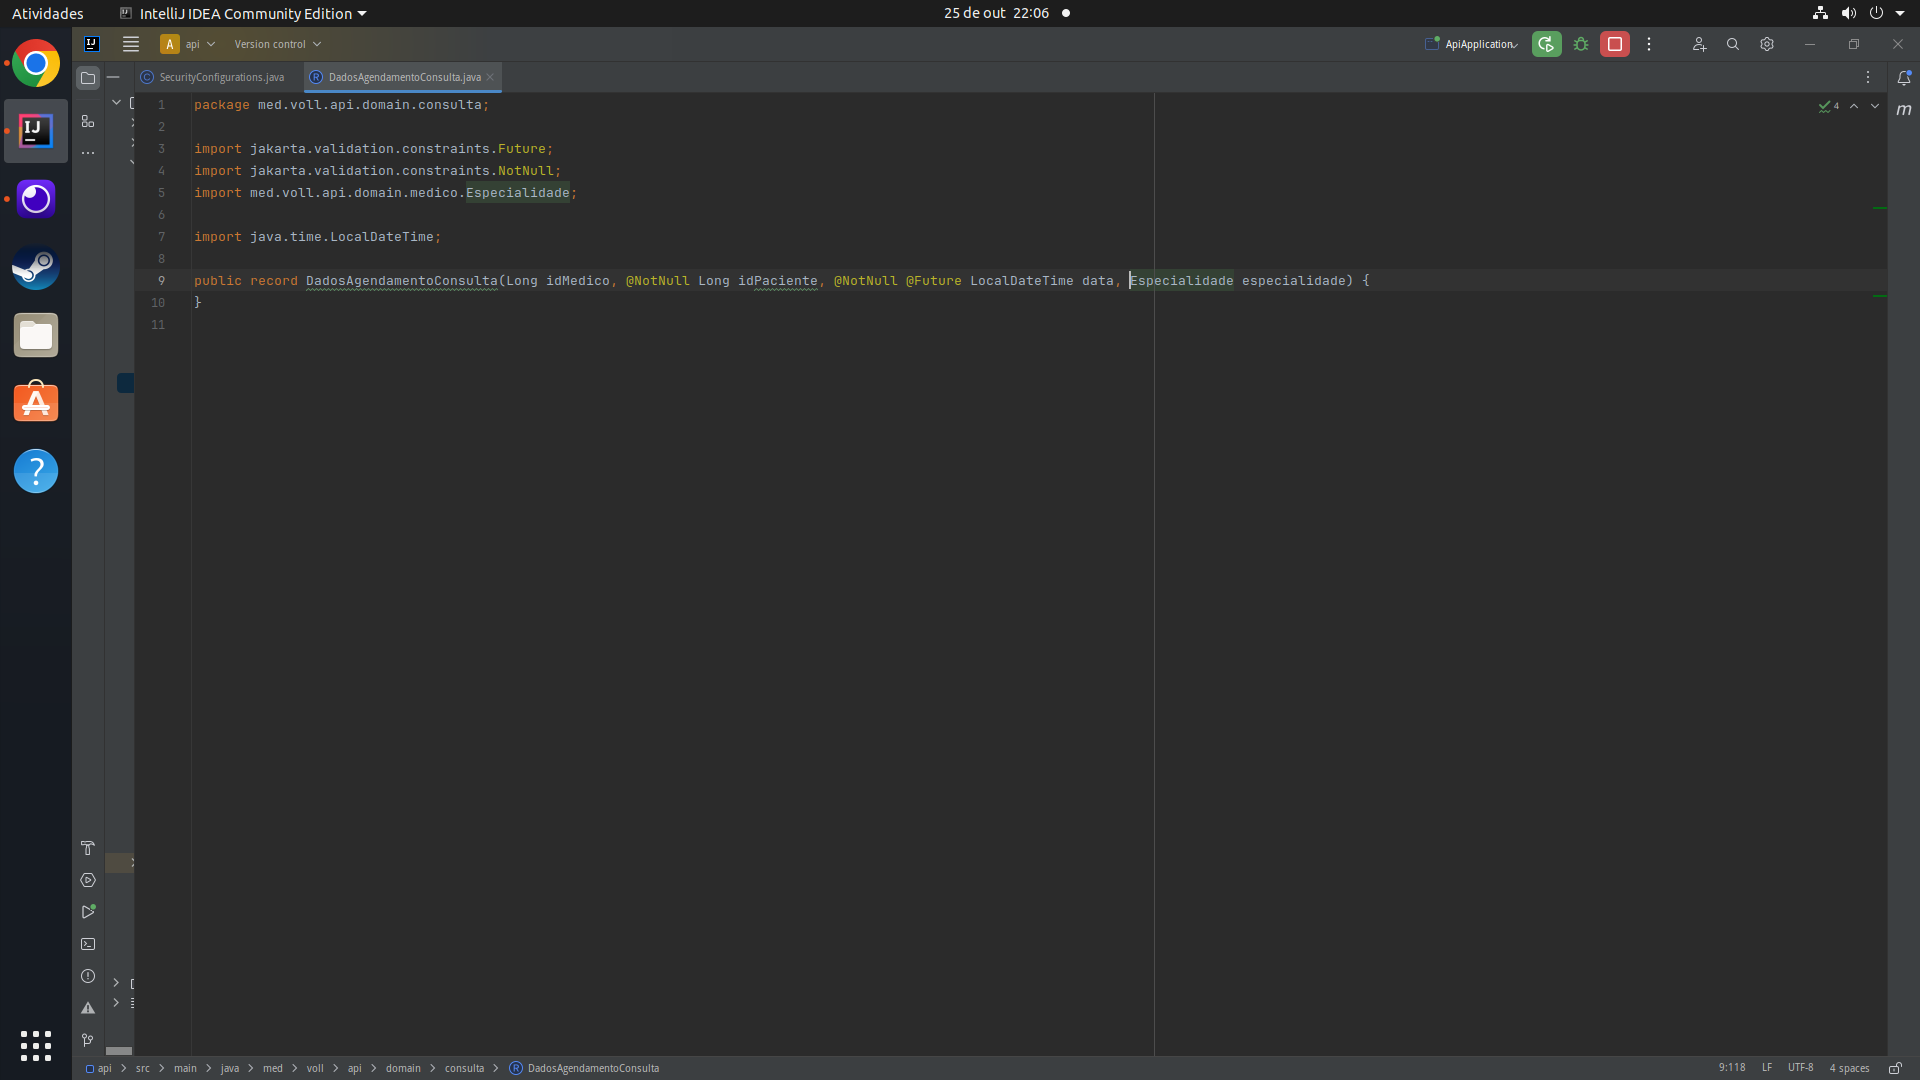Viewport: 1920px width, 1080px height.
Task: Open IDE settings gear
Action: pos(1767,44)
